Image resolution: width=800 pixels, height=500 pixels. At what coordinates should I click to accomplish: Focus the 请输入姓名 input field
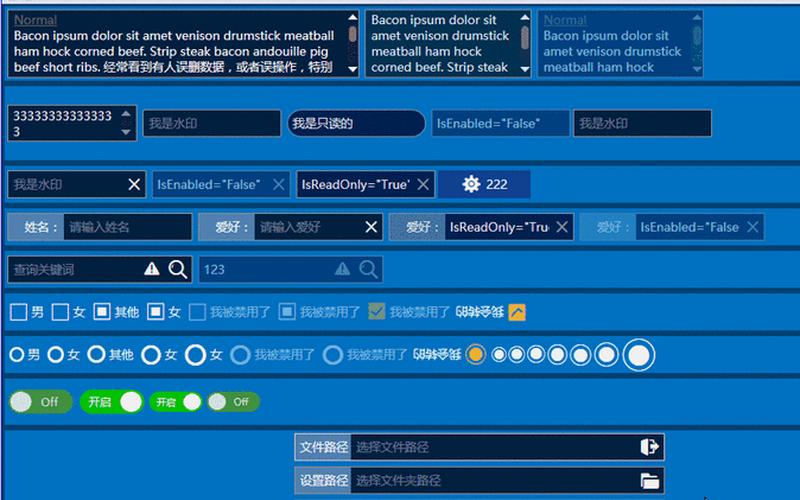coord(128,227)
